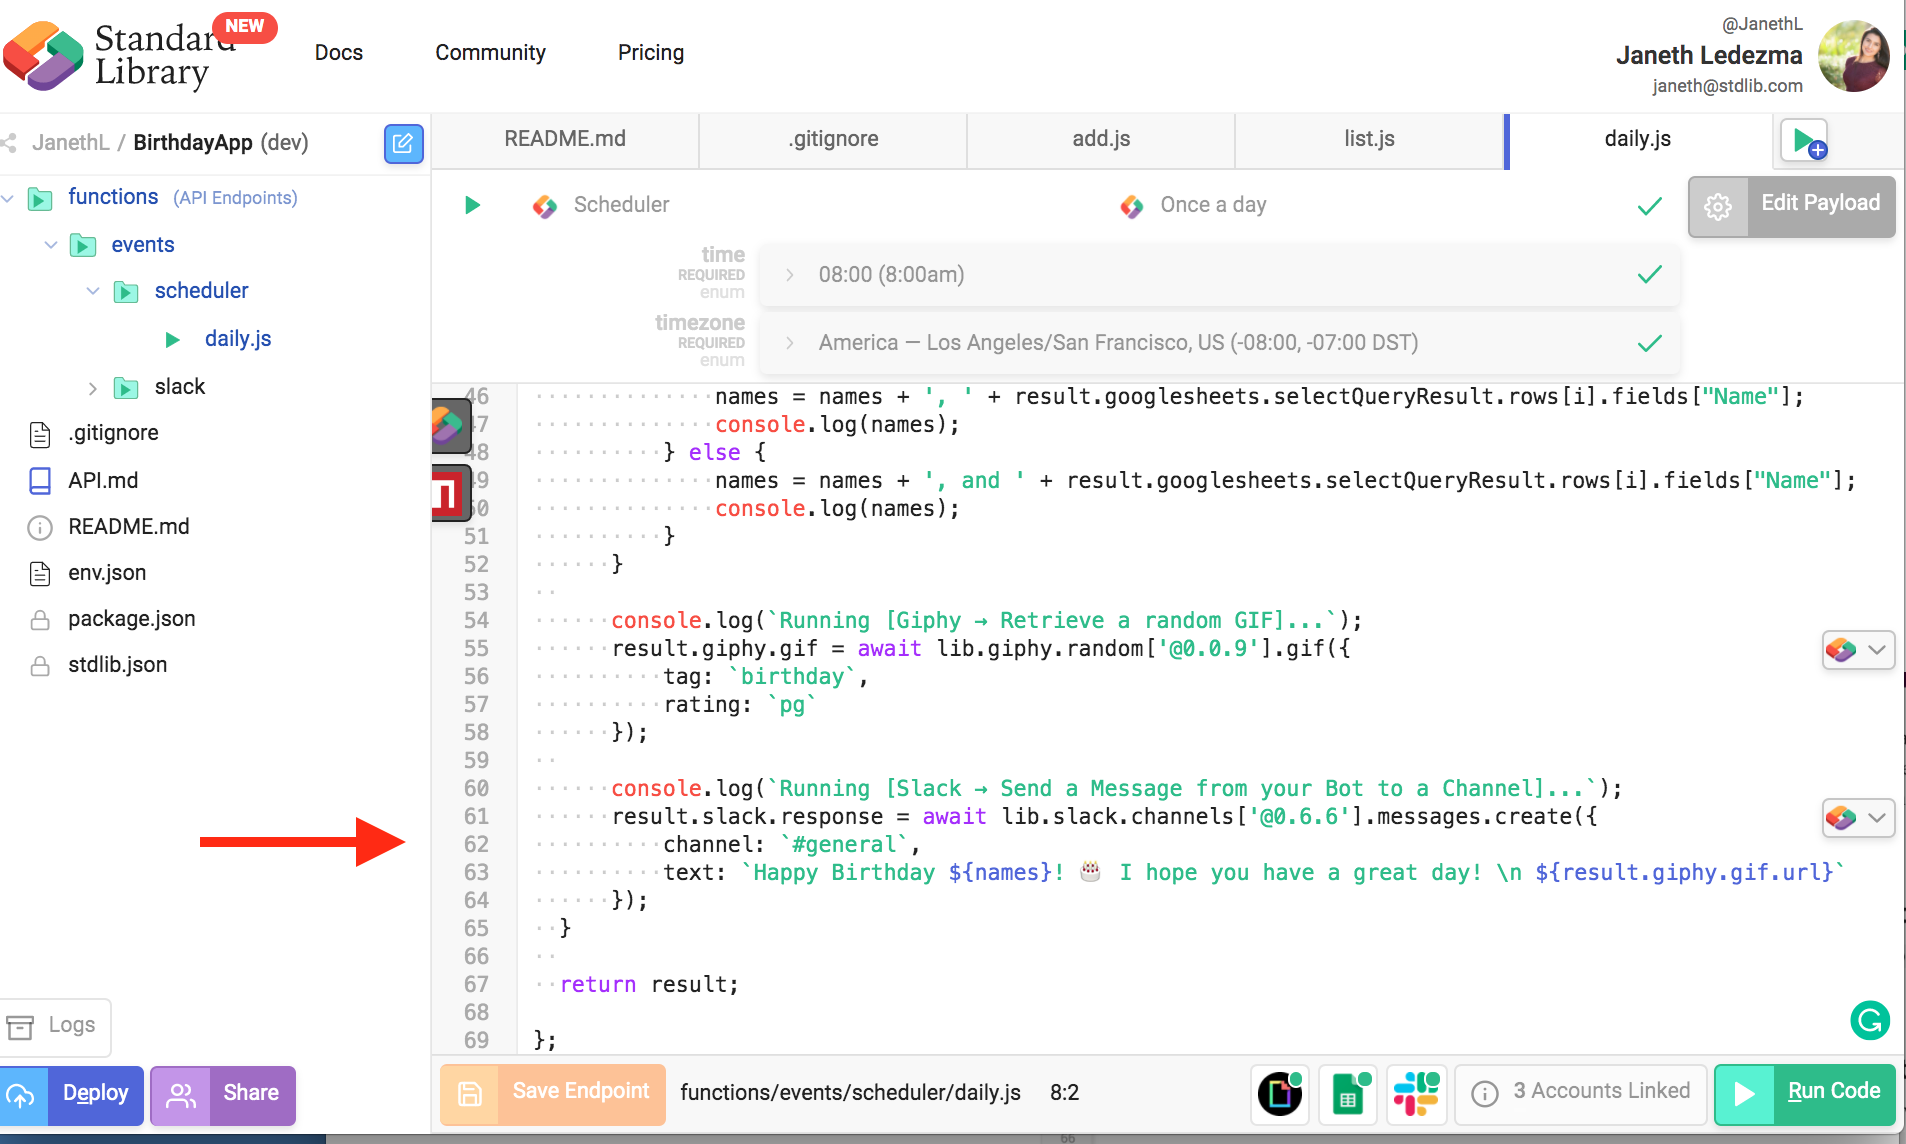Image resolution: width=1906 pixels, height=1144 pixels.
Task: Click the Standard Library gutter icon
Action: pyautogui.click(x=450, y=425)
